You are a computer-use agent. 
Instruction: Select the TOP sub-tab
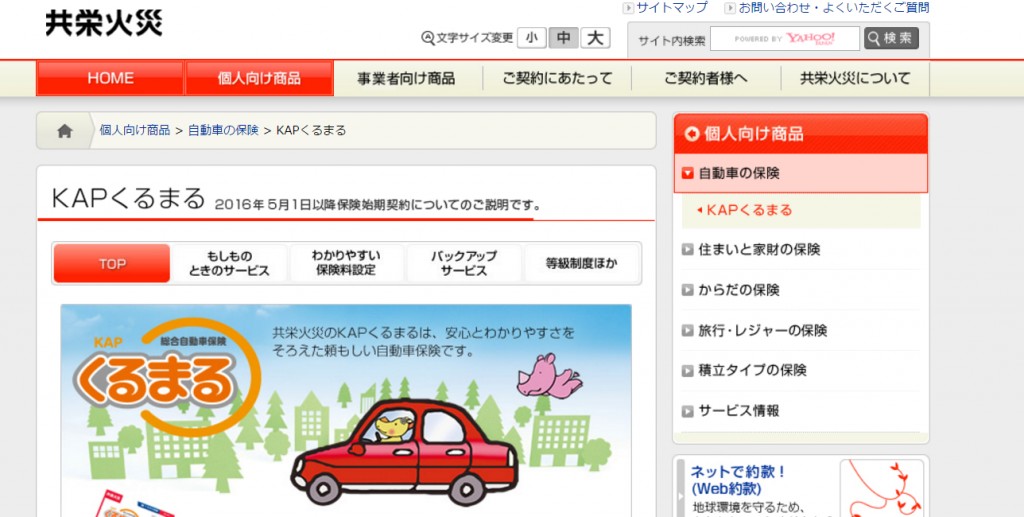point(112,264)
